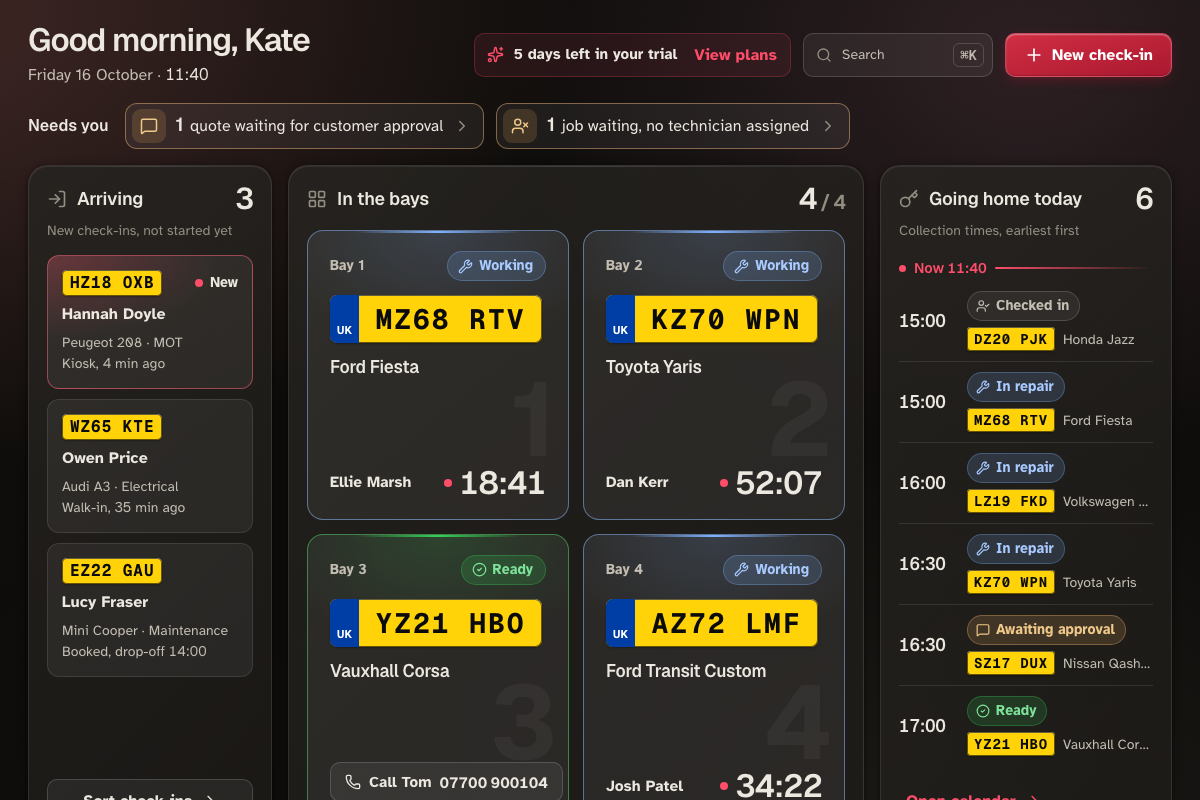
Task: Click the Awaiting approval speech-bubble icon
Action: [x=983, y=630]
